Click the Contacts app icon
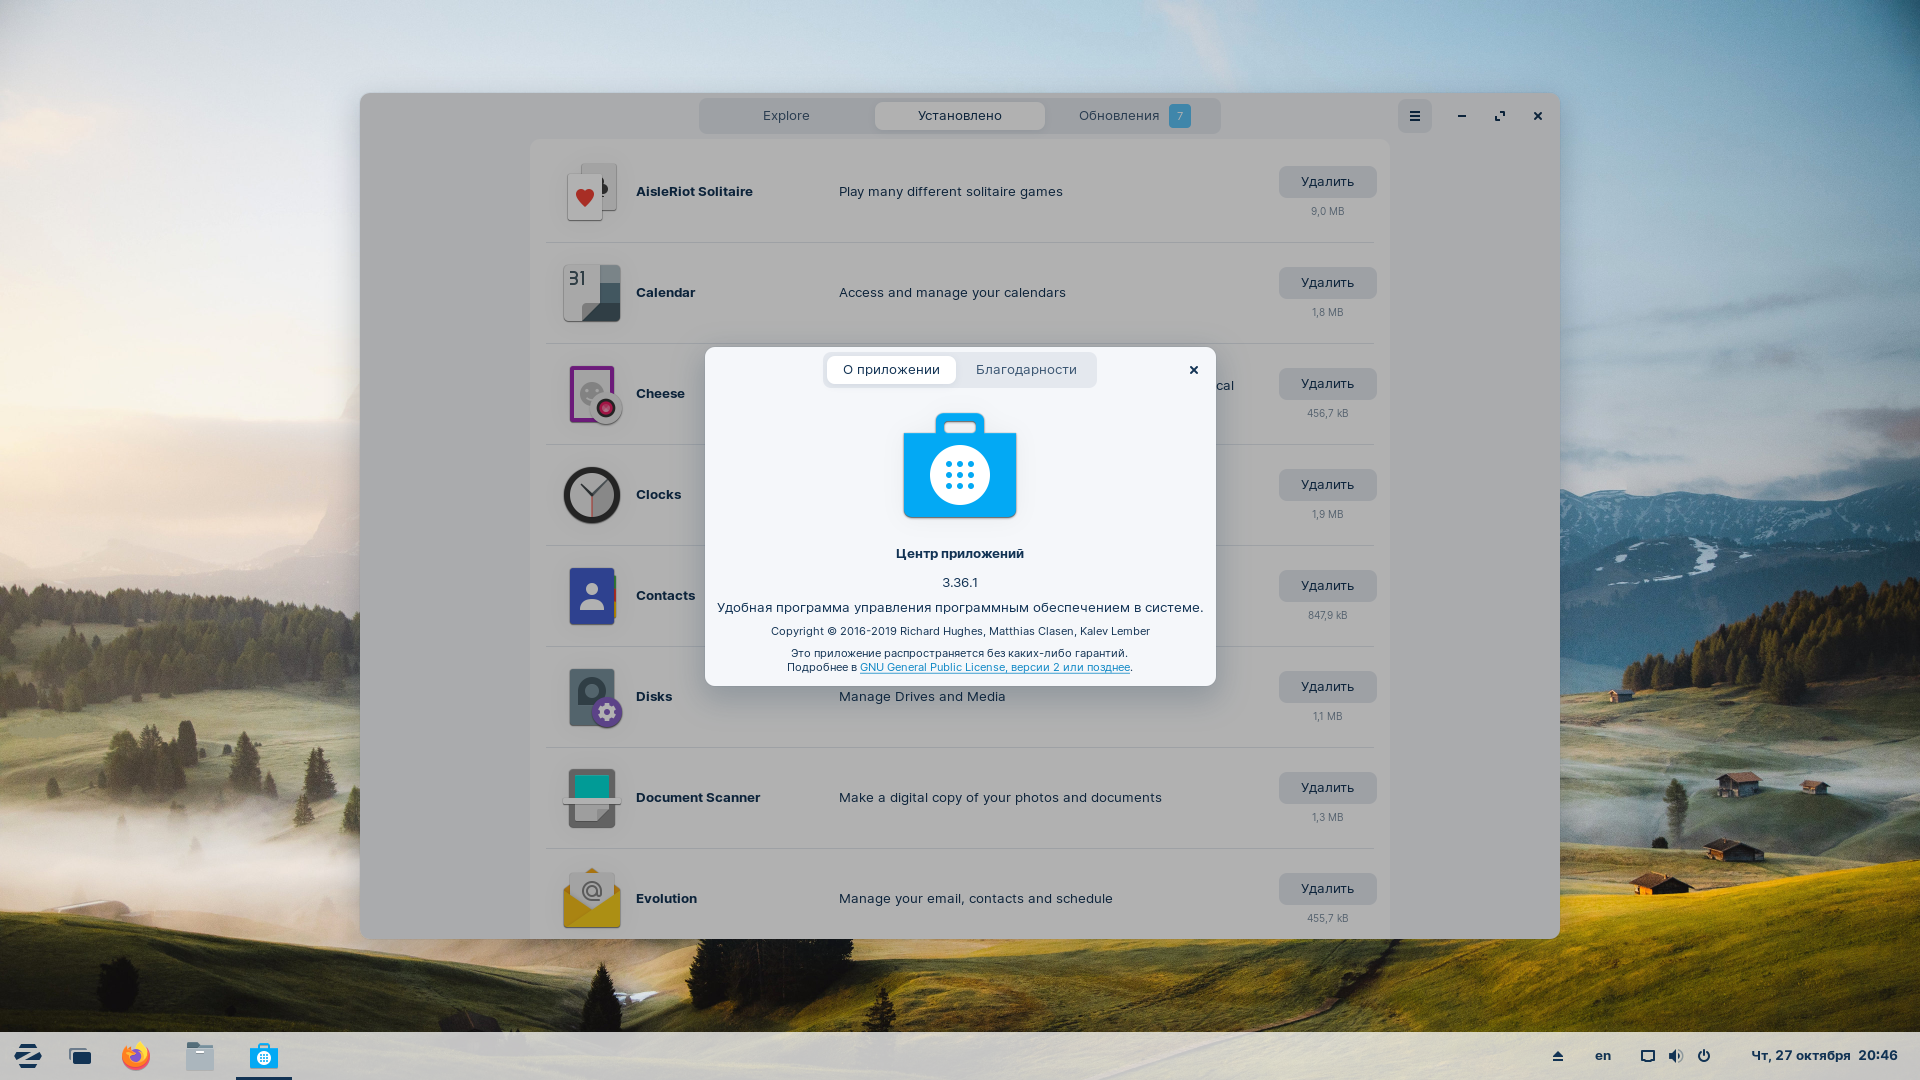Screen dimensions: 1920x1080 (x=591, y=596)
